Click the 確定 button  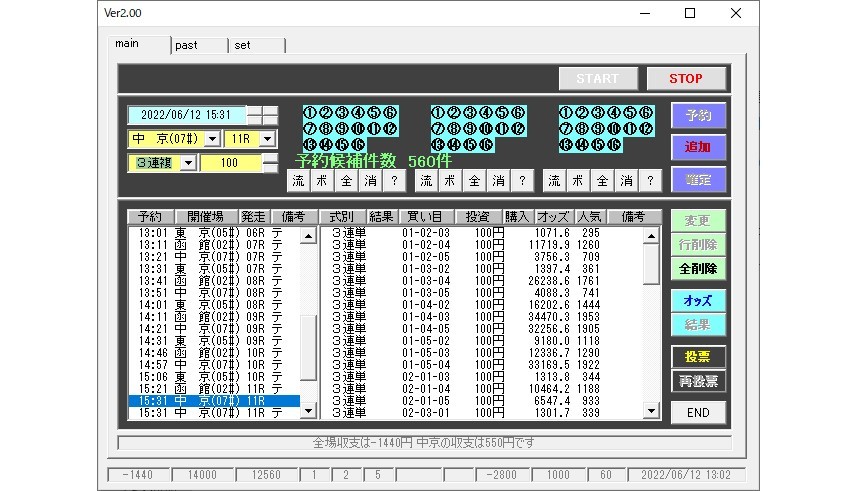click(x=698, y=179)
